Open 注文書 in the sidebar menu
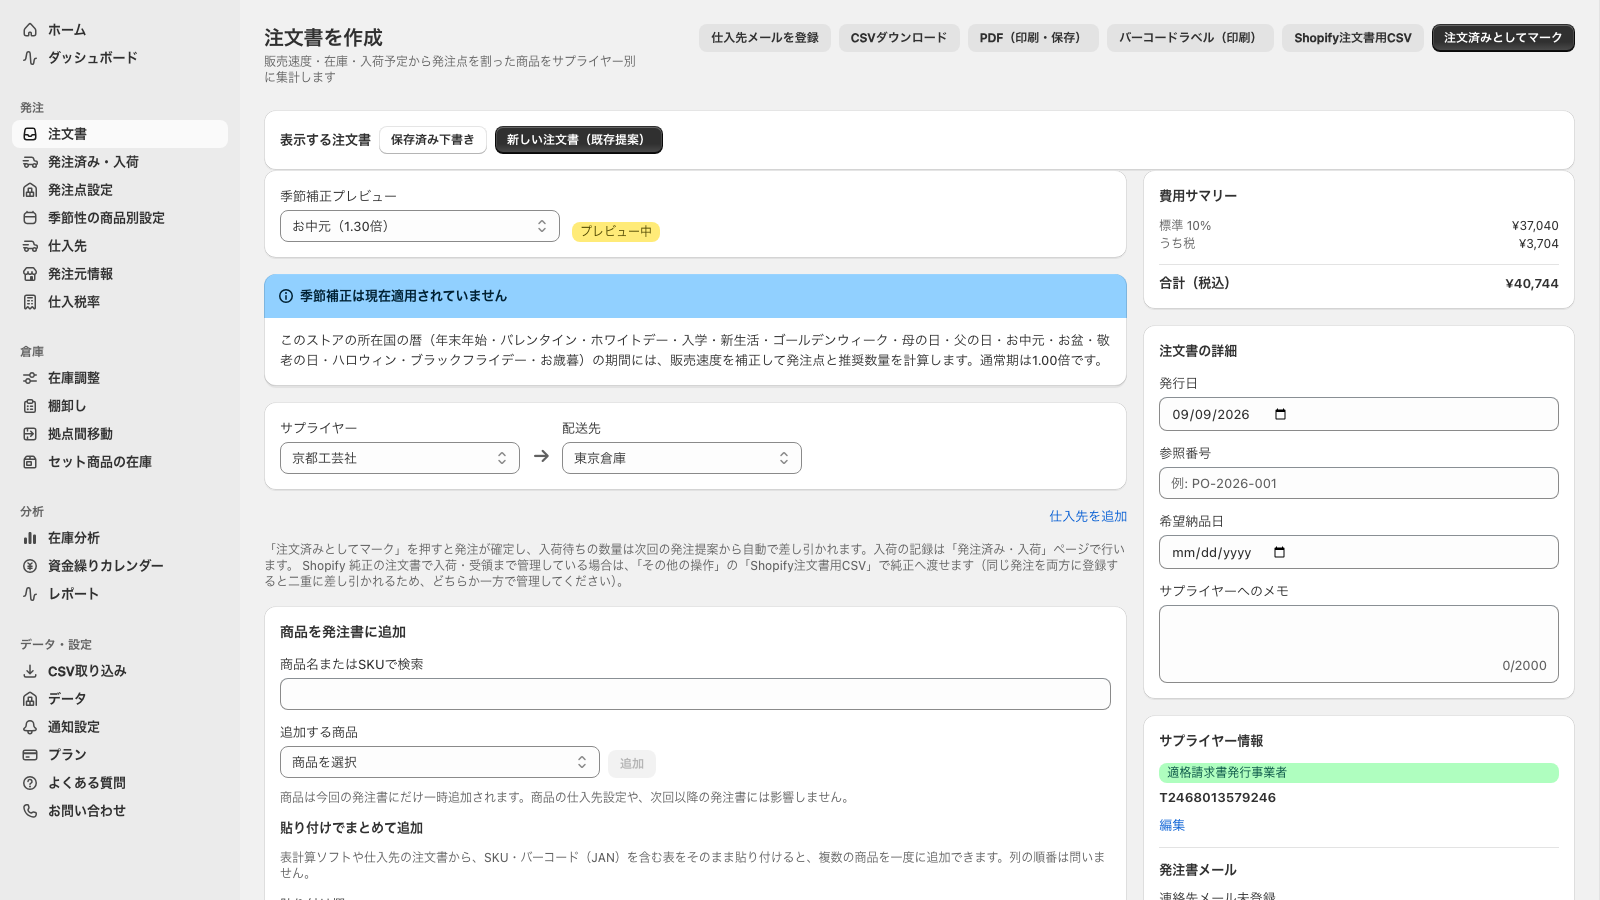The image size is (1600, 900). click(120, 134)
